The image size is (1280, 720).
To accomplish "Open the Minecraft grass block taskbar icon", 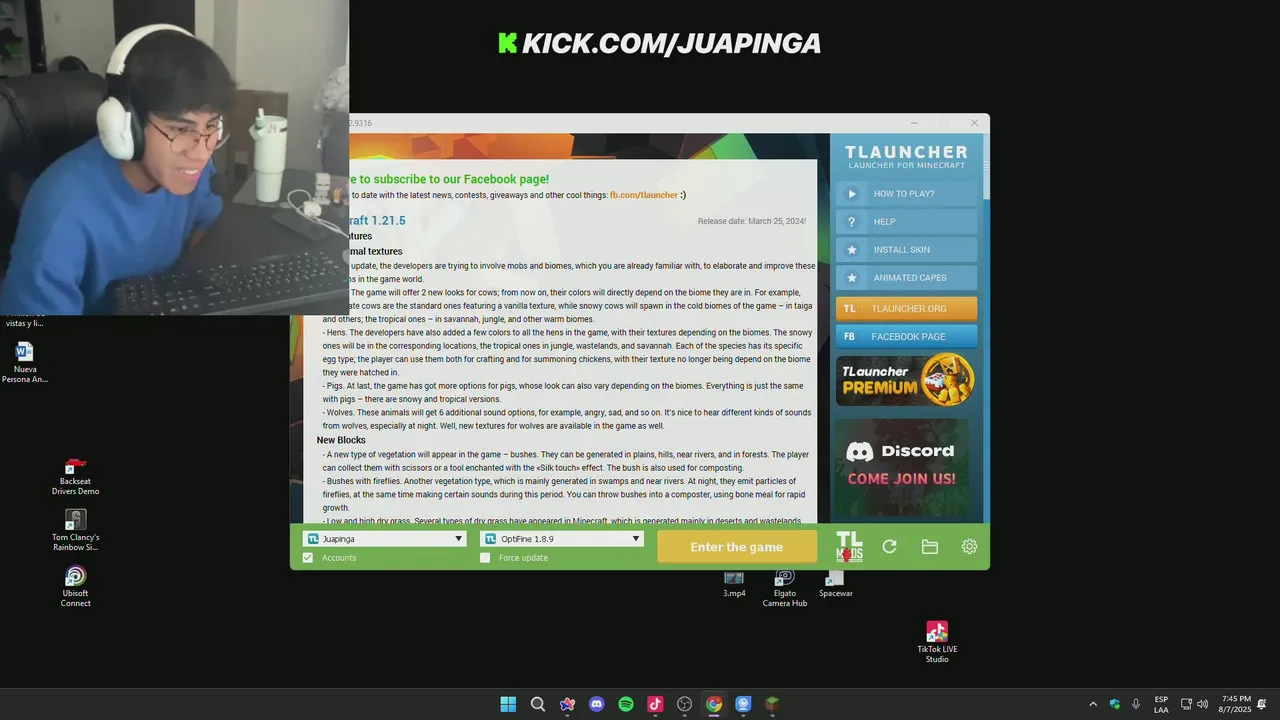I will click(772, 704).
